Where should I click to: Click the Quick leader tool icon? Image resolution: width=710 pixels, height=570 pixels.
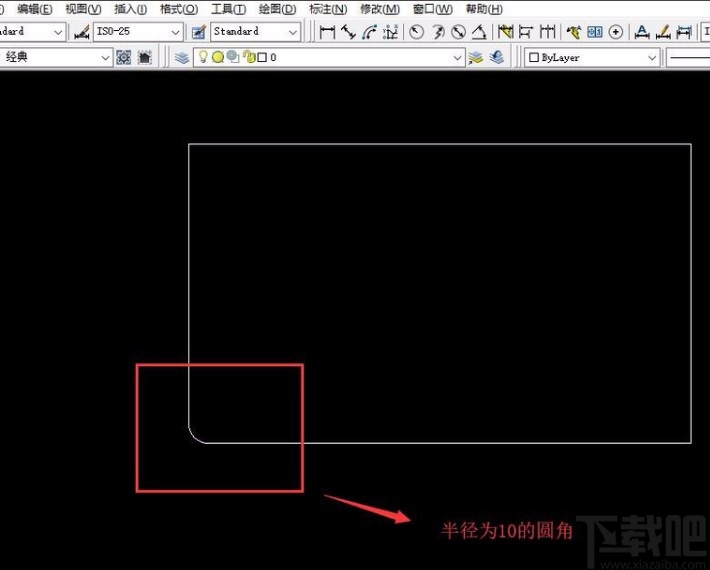574,32
